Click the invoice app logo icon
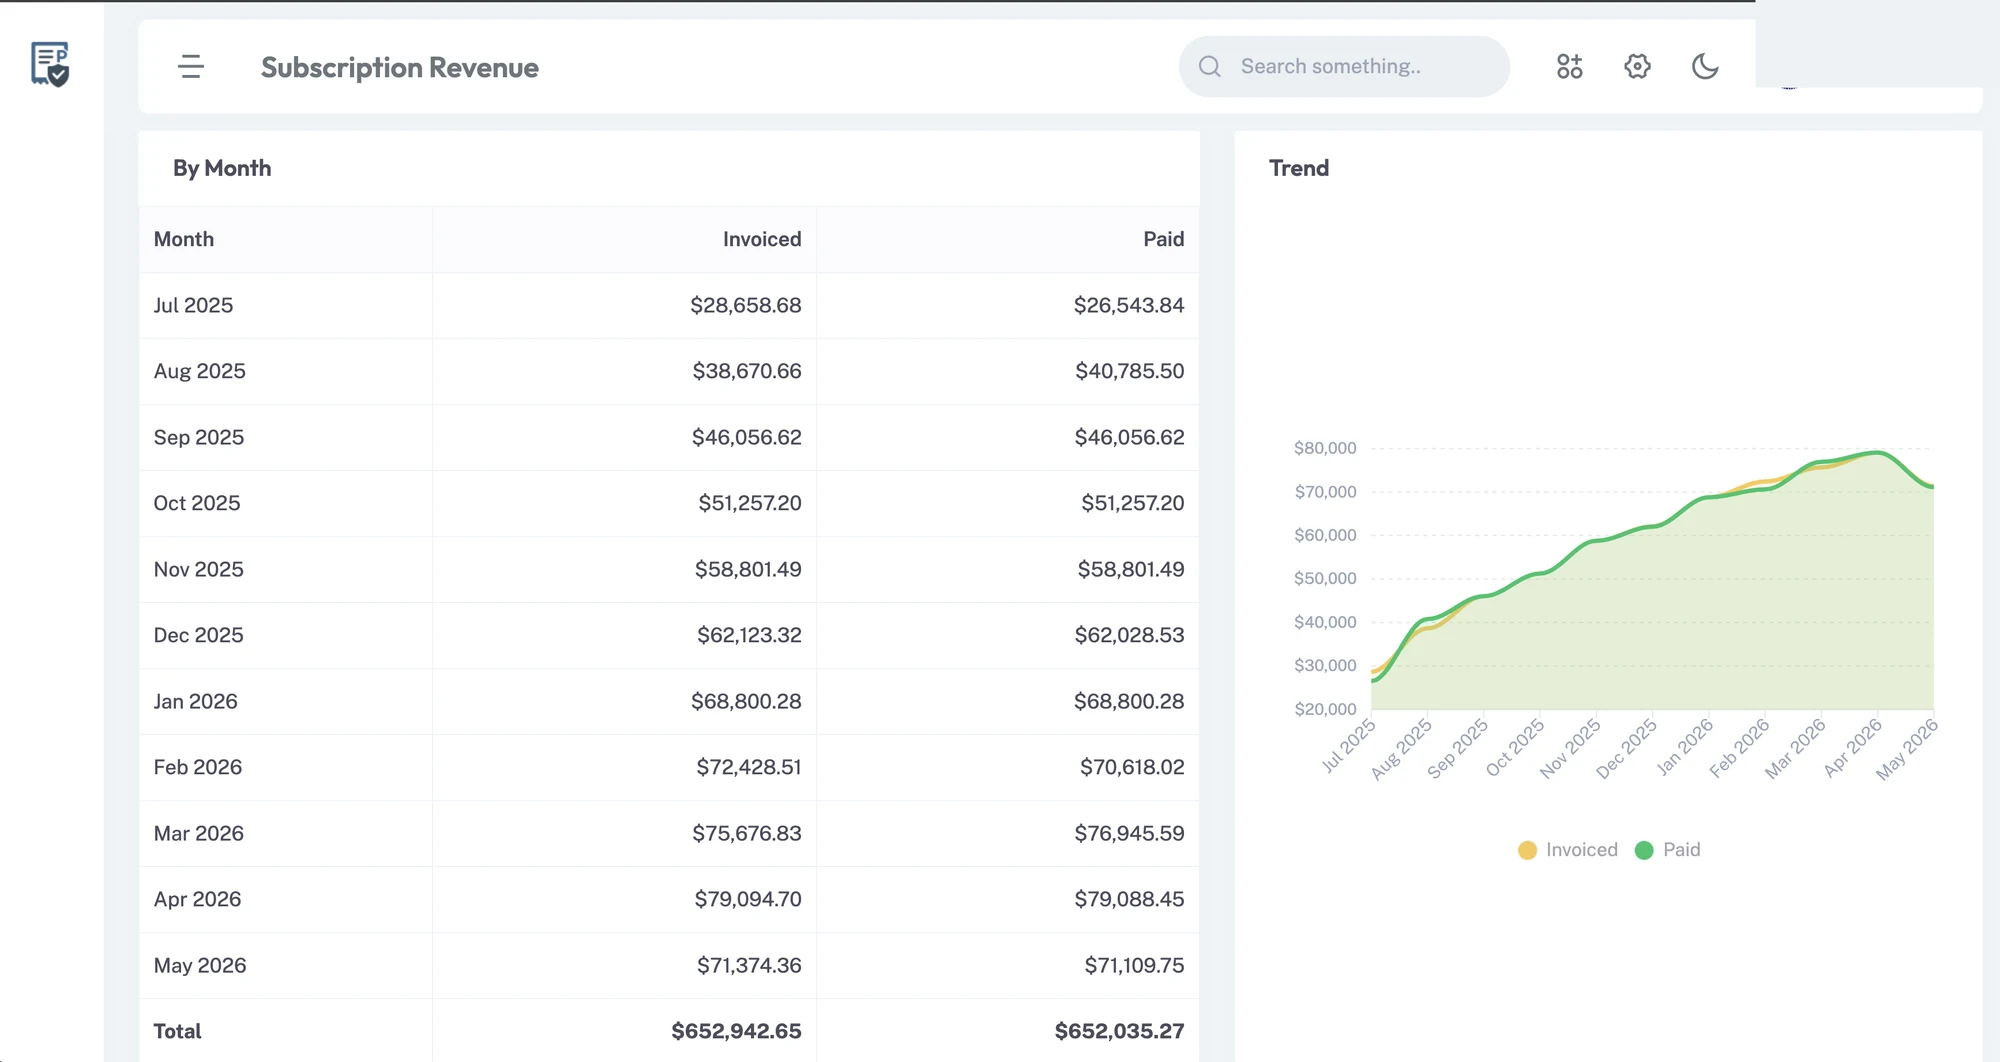The height and width of the screenshot is (1062, 2000). (x=50, y=64)
